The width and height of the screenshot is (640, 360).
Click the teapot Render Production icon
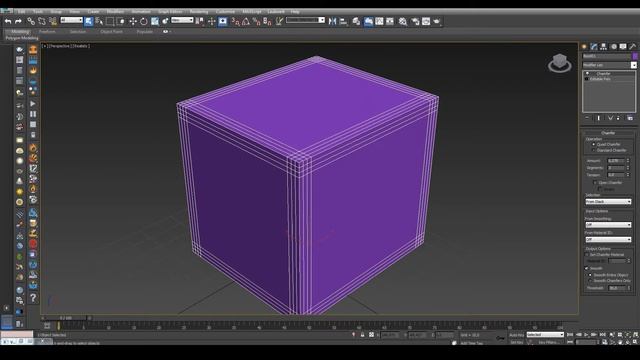(x=437, y=21)
